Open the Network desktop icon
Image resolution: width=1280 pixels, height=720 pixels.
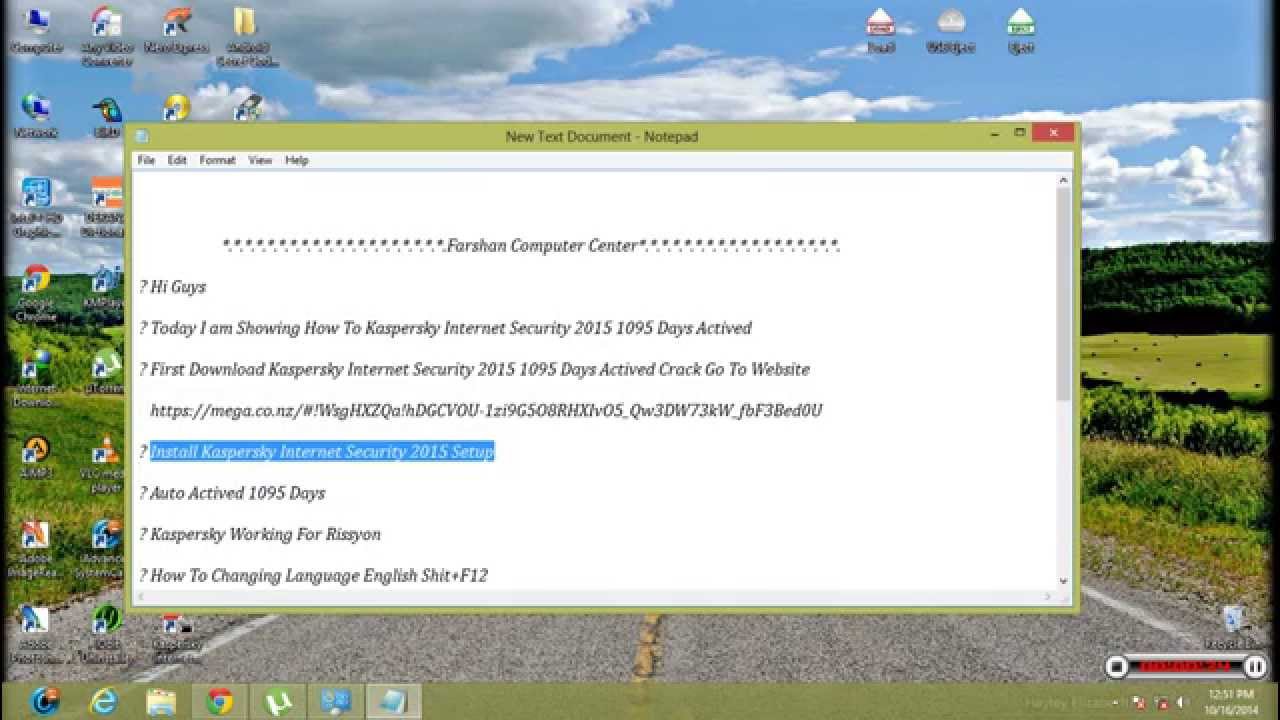pos(36,115)
